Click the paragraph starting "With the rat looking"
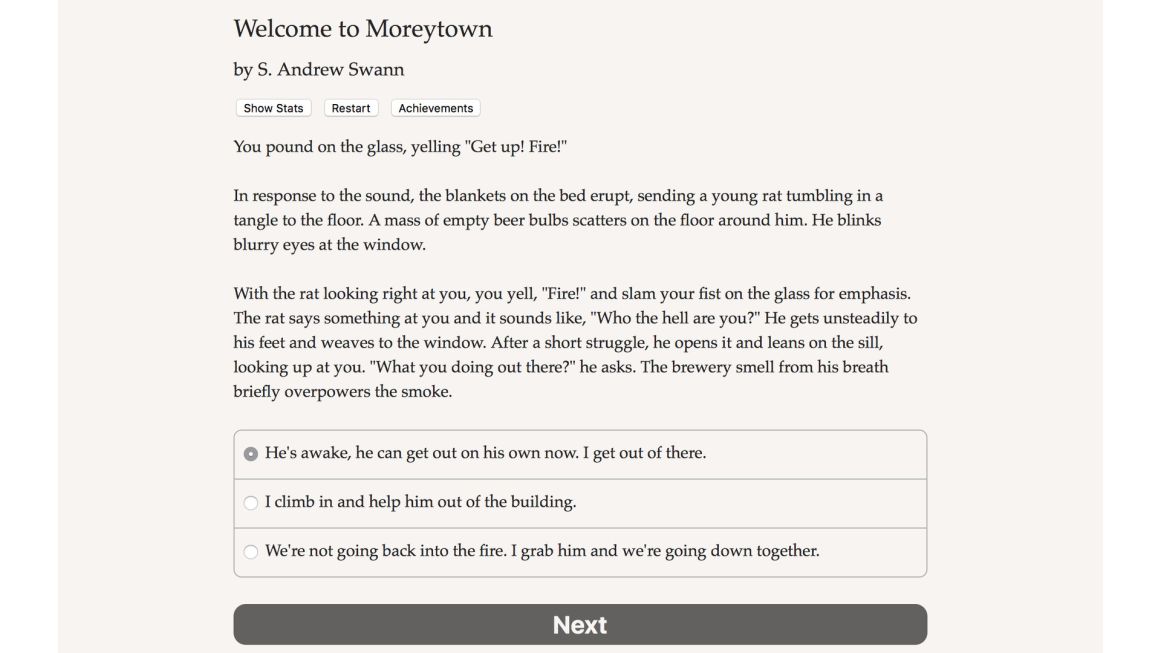 576,342
